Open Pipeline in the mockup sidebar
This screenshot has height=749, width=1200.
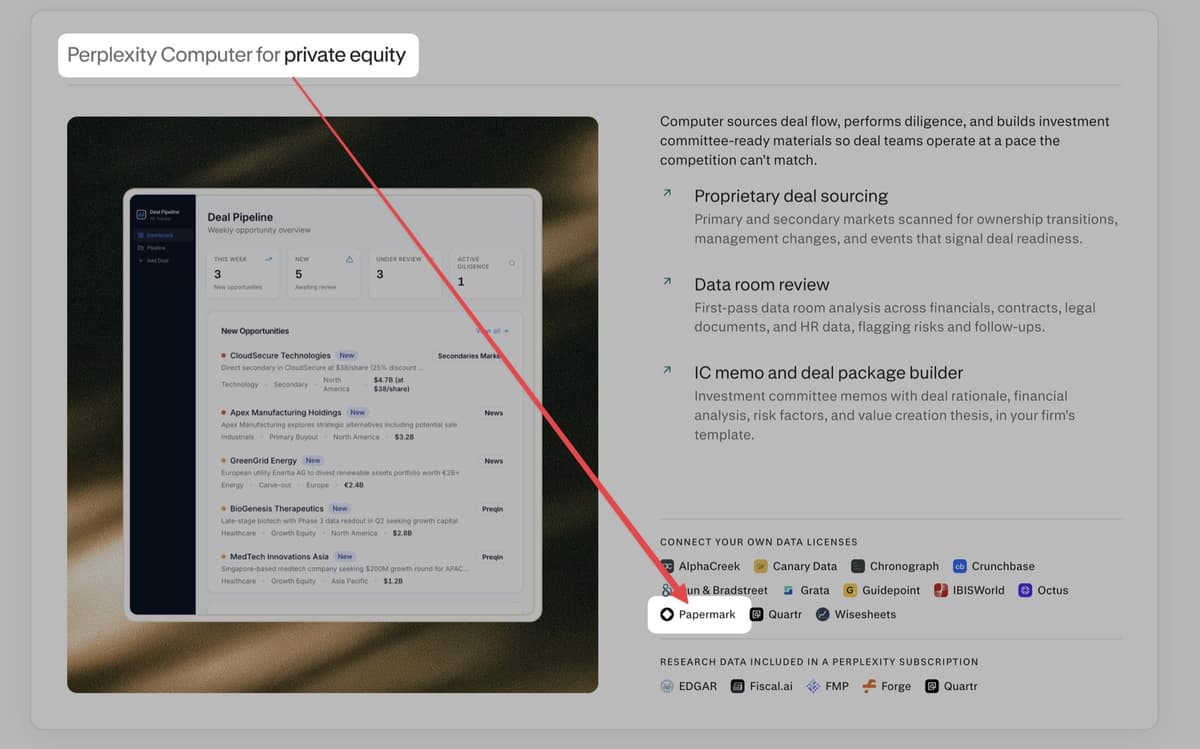(x=156, y=247)
